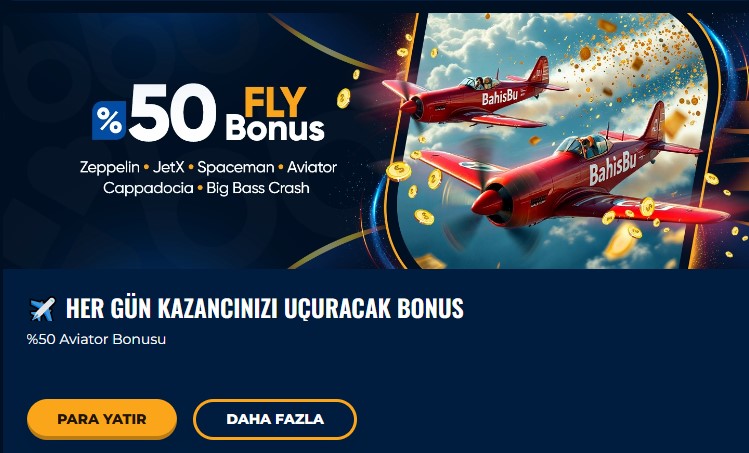Click the airplane emoji beside the headline
Image resolution: width=749 pixels, height=453 pixels.
point(43,309)
